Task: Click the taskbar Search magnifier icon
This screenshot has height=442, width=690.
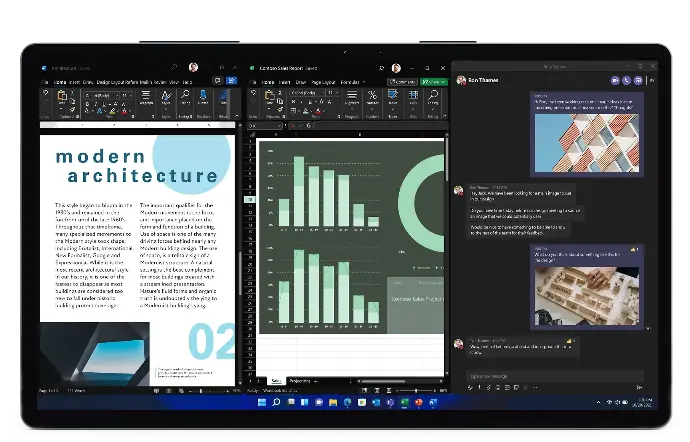Action: 277,402
